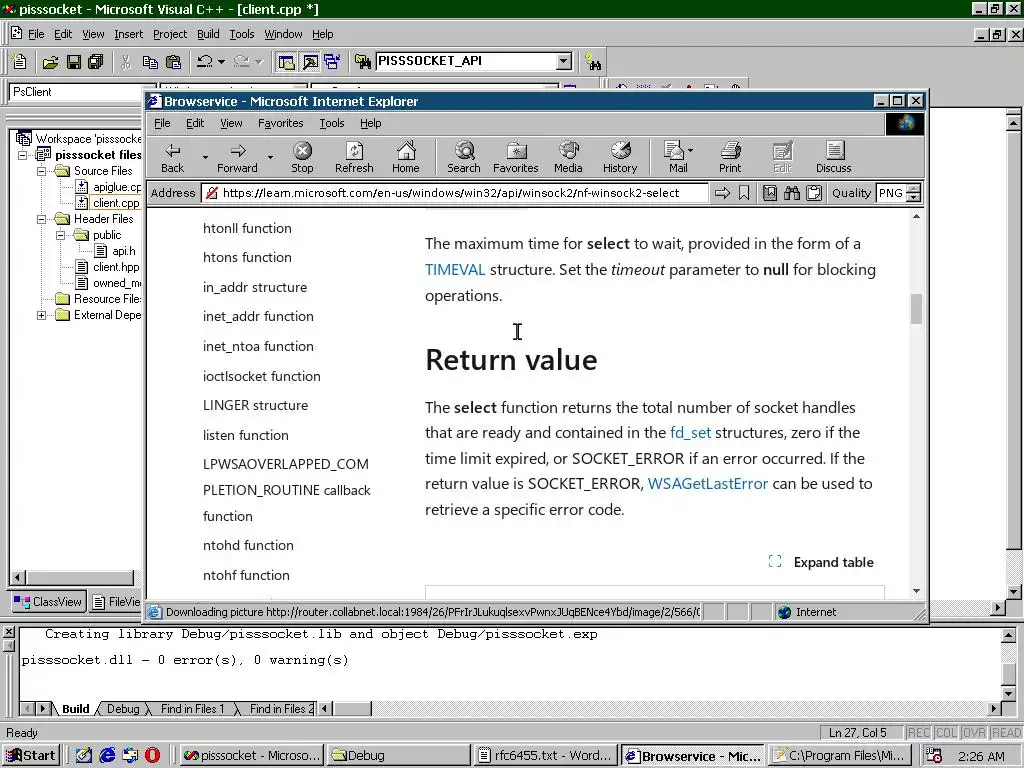
Task: Launch Opera from the quick launch bar
Action: [x=152, y=756]
